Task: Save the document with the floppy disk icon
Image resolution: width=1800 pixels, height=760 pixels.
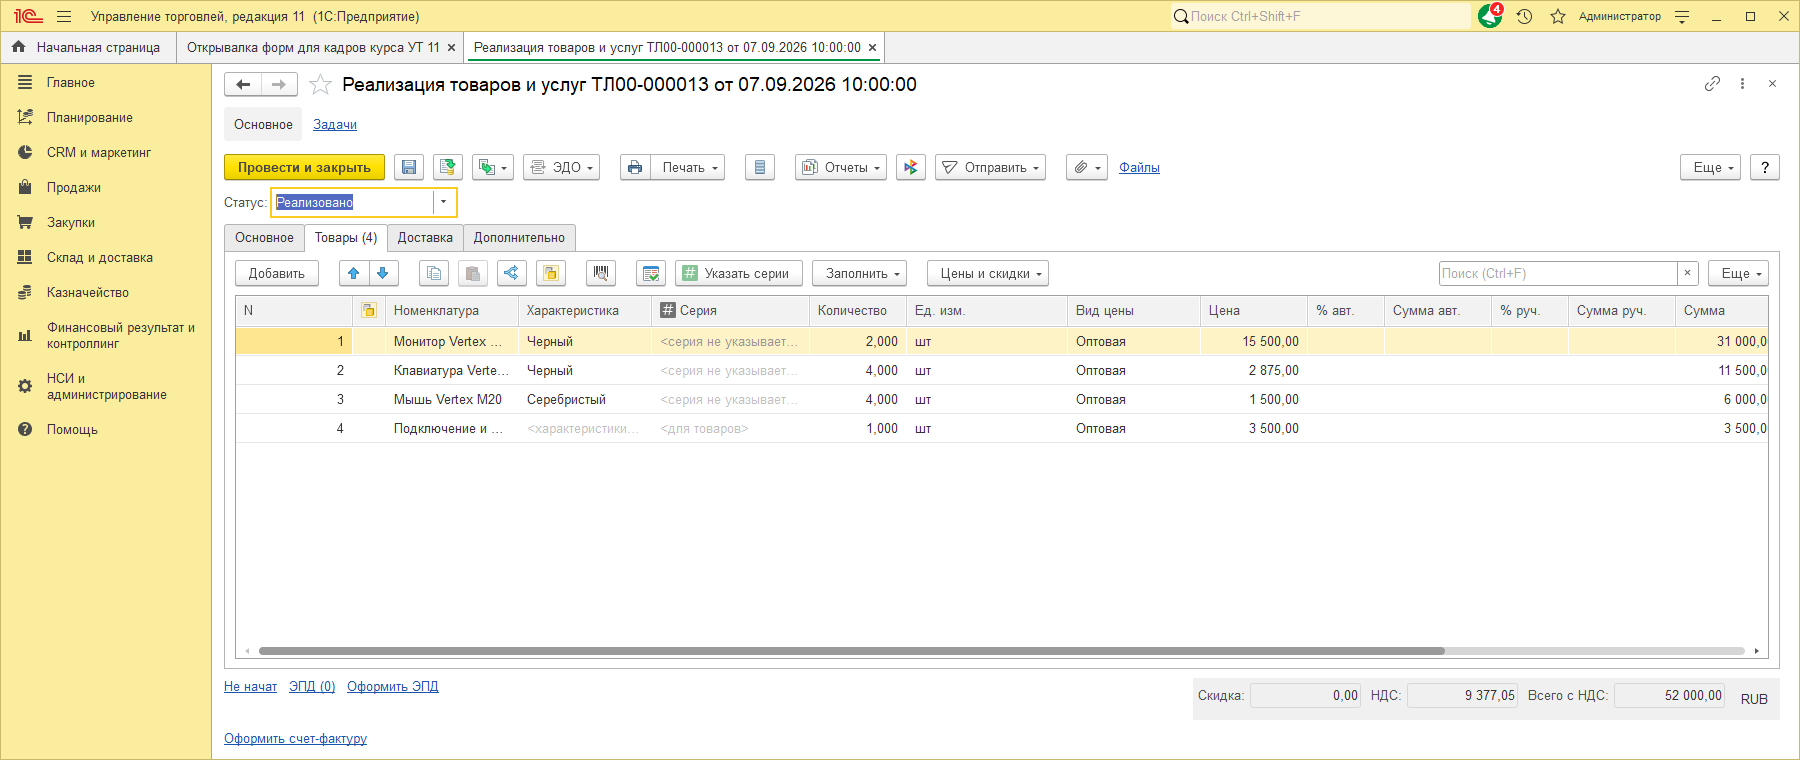Action: [x=409, y=168]
